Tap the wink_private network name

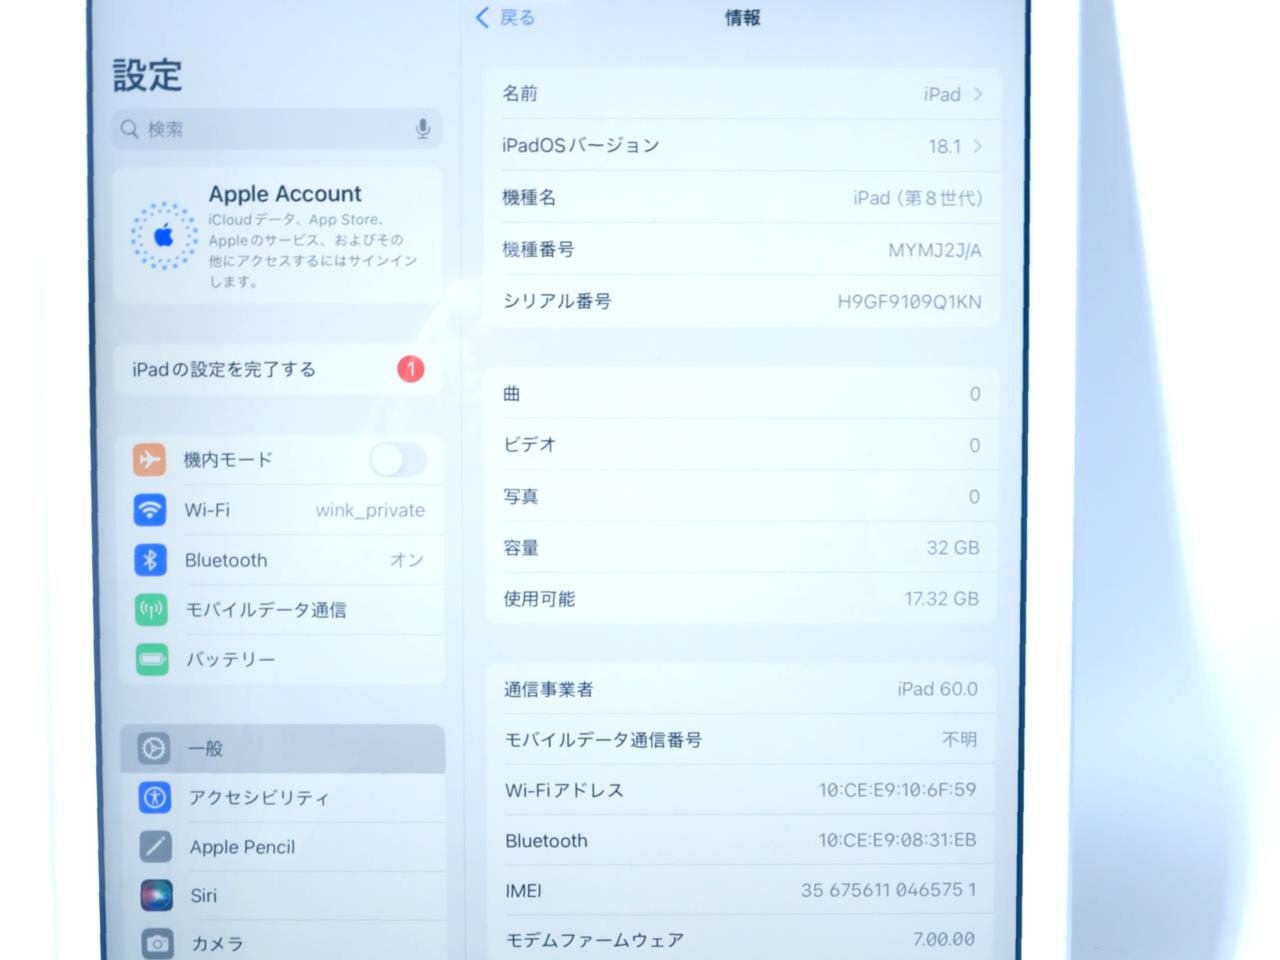370,510
